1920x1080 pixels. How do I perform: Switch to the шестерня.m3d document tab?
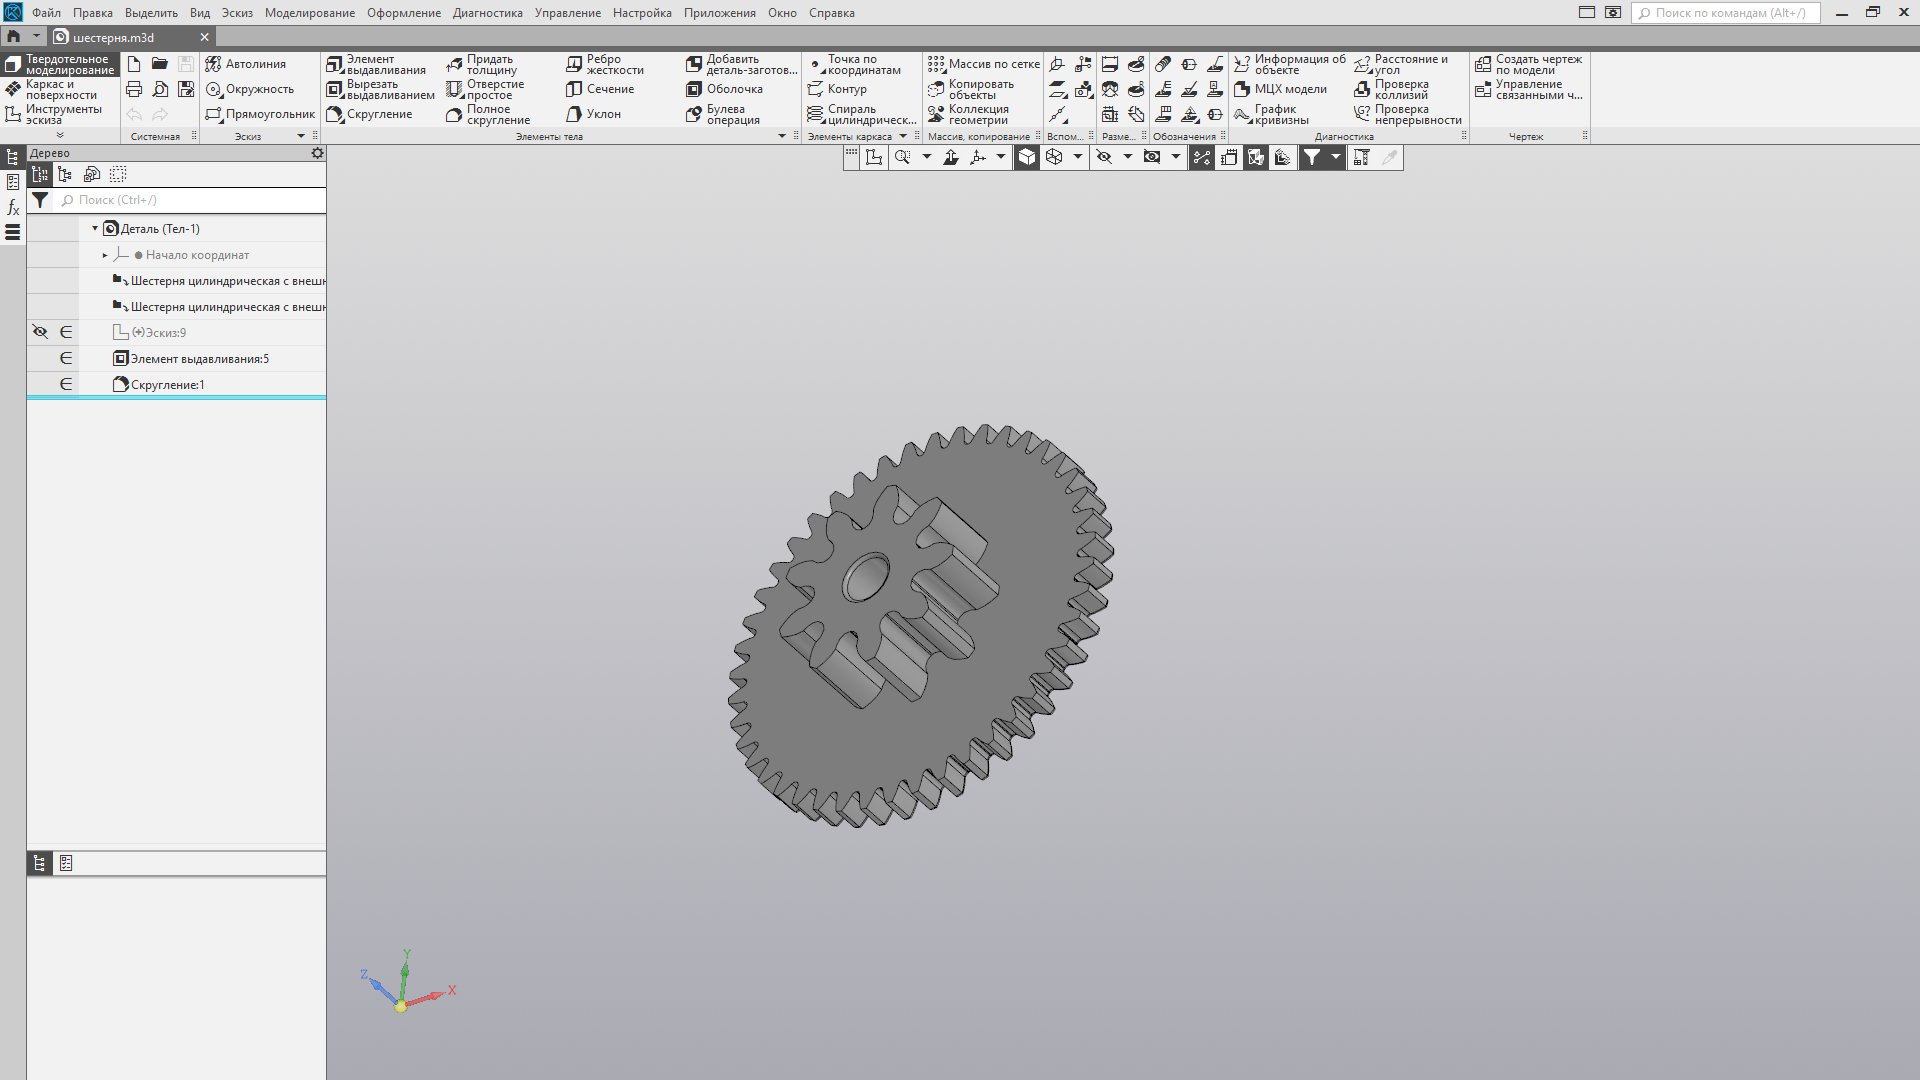[114, 37]
